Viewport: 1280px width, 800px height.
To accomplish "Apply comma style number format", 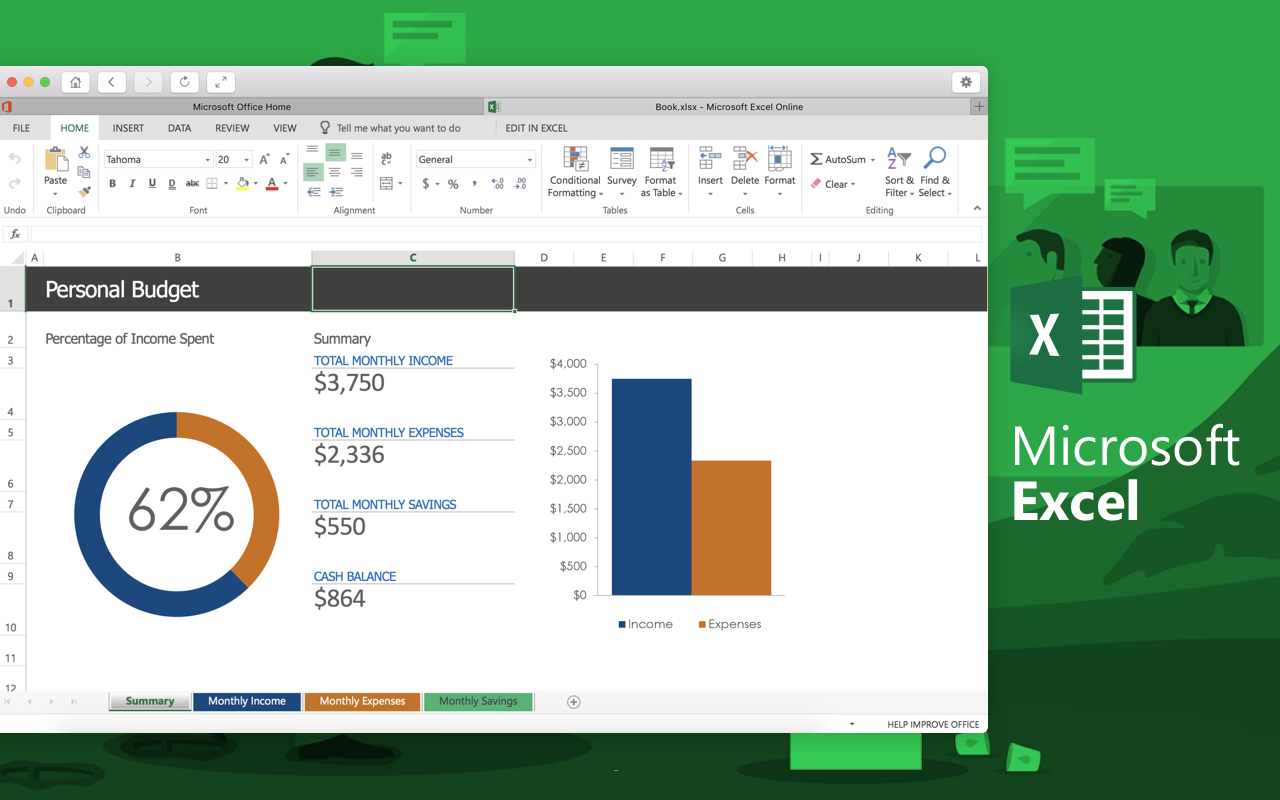I will coord(474,184).
